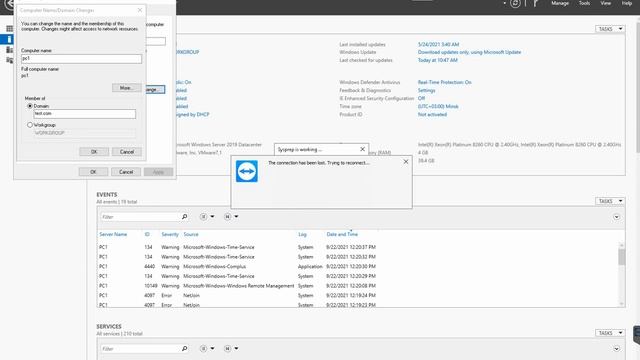The image size is (640, 360).
Task: Open the Tools menu
Action: [584, 3]
